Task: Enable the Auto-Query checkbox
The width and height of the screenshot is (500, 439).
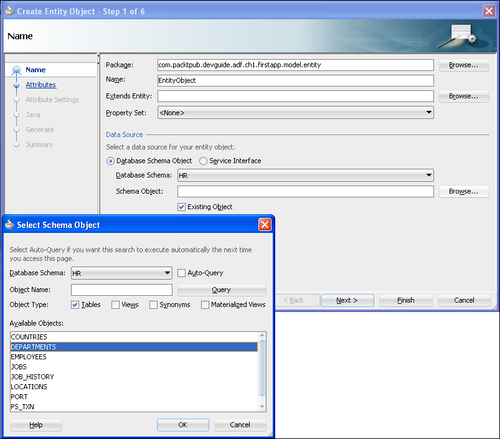Action: tap(181, 273)
